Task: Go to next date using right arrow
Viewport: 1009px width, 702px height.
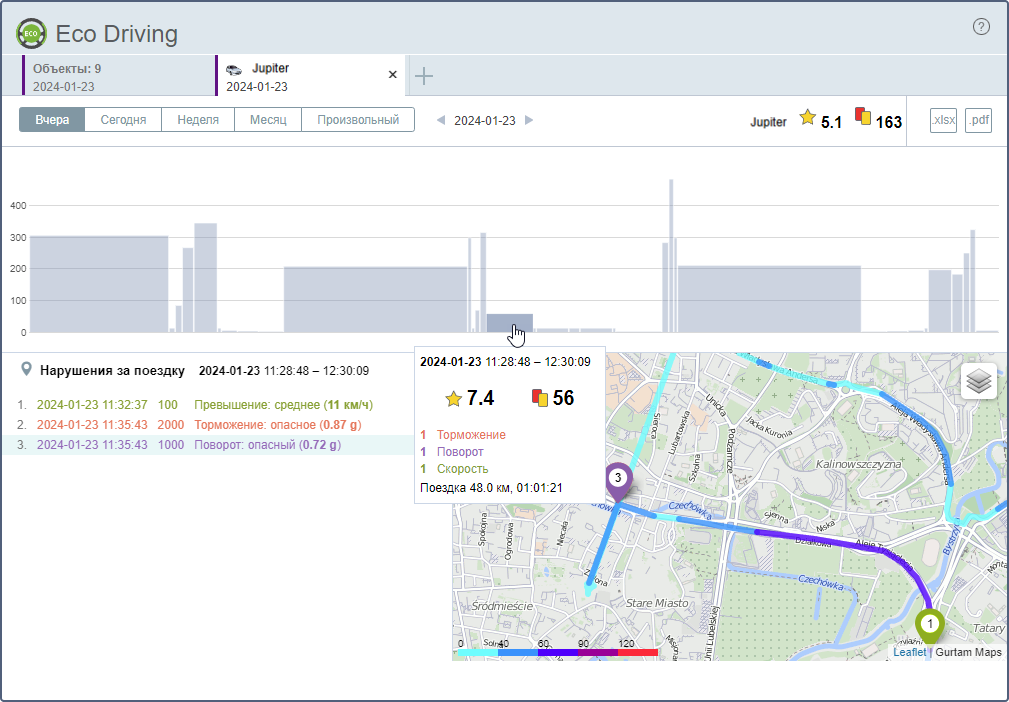Action: click(x=529, y=120)
